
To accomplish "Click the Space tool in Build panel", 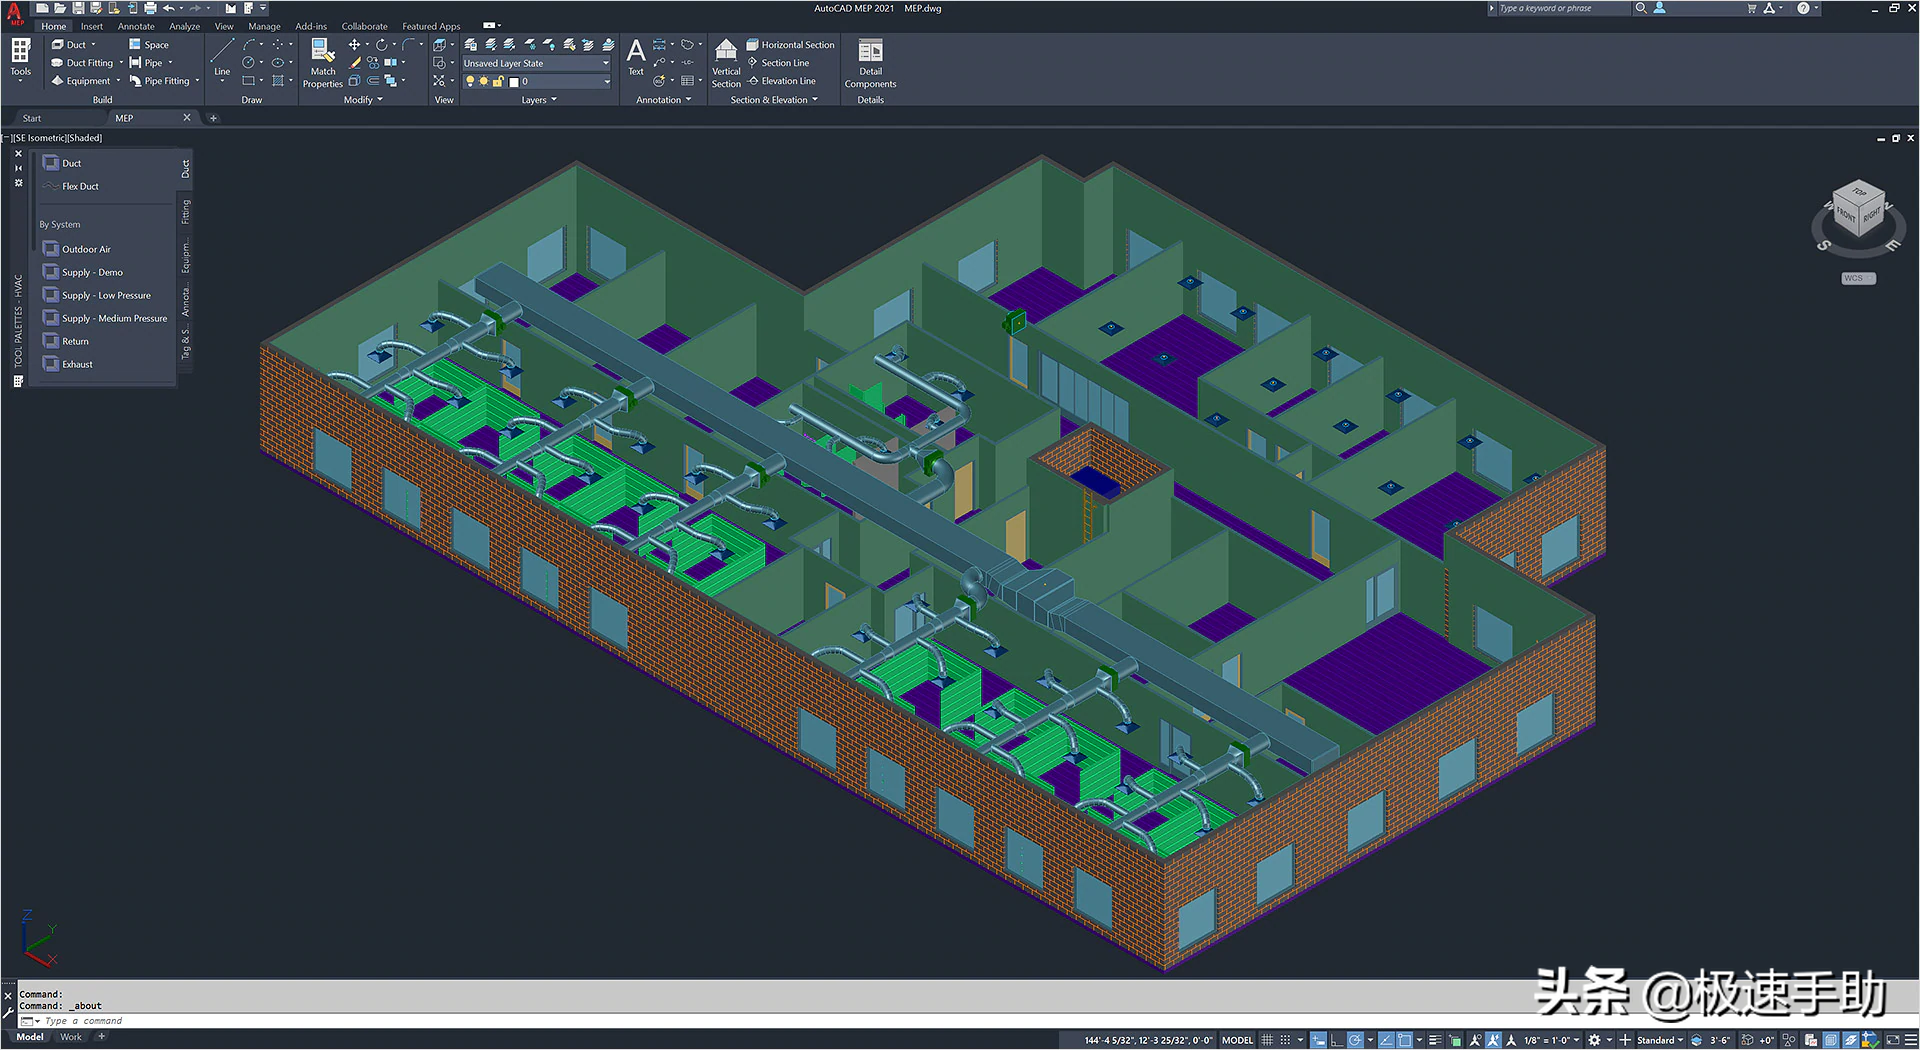I will 149,45.
